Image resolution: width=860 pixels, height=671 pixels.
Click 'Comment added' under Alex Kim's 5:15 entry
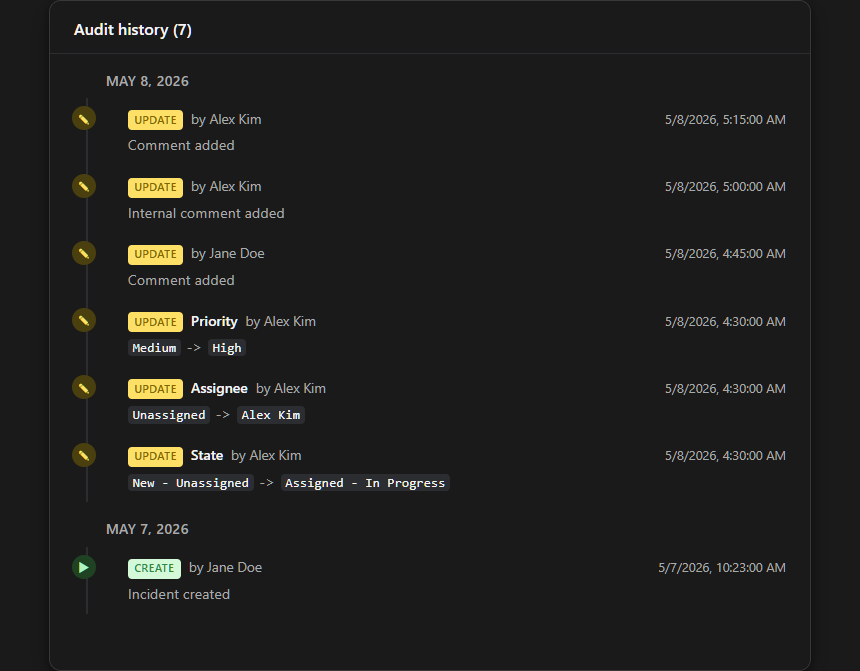pyautogui.click(x=181, y=145)
